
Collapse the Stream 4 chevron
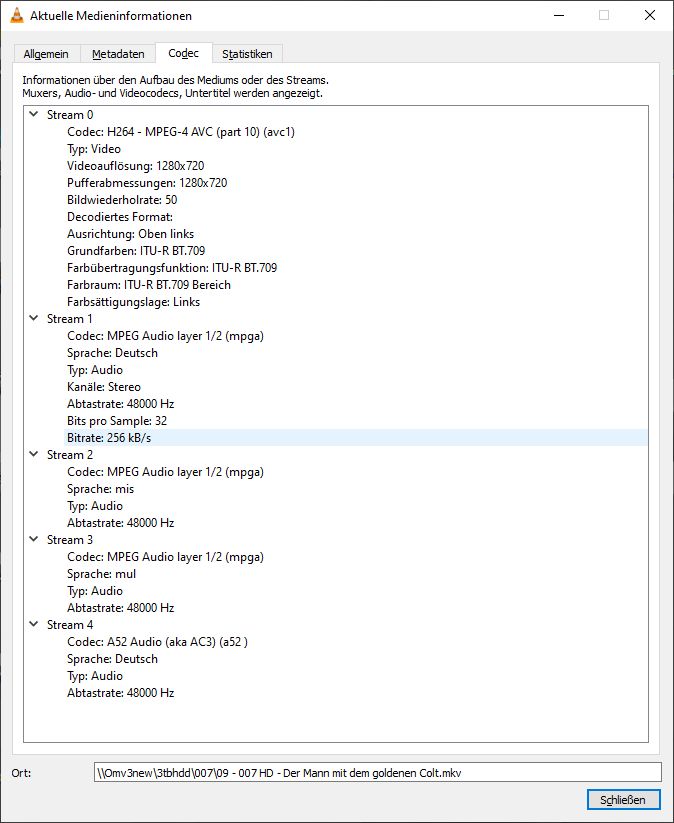click(33, 625)
